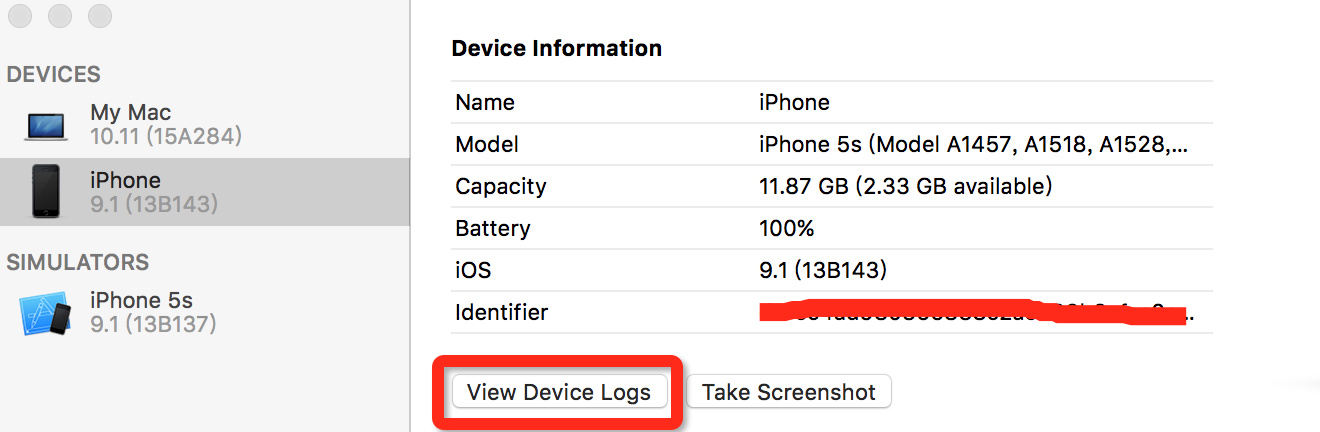Click the iPhone 5s simulator icon
1320x432 pixels.
click(x=45, y=313)
